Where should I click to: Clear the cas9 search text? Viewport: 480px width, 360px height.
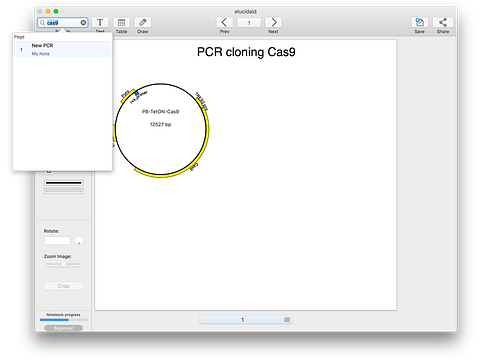(83, 23)
